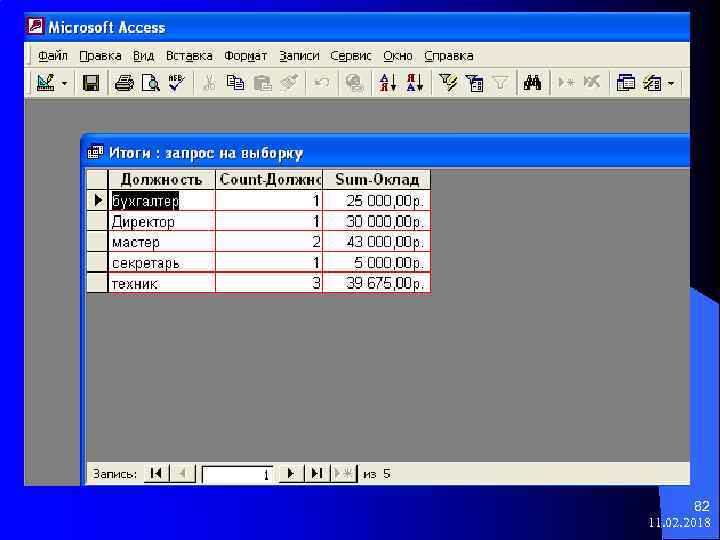Click the row selector for Директор row

point(97,222)
